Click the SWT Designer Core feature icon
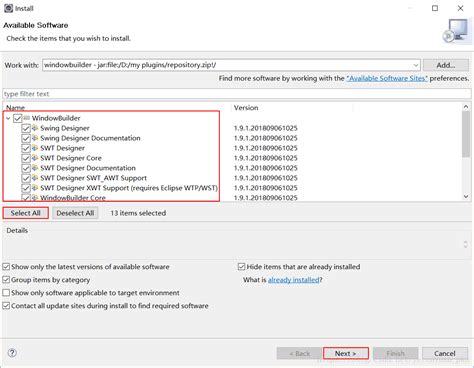Image resolution: width=474 pixels, height=368 pixels. (x=35, y=158)
